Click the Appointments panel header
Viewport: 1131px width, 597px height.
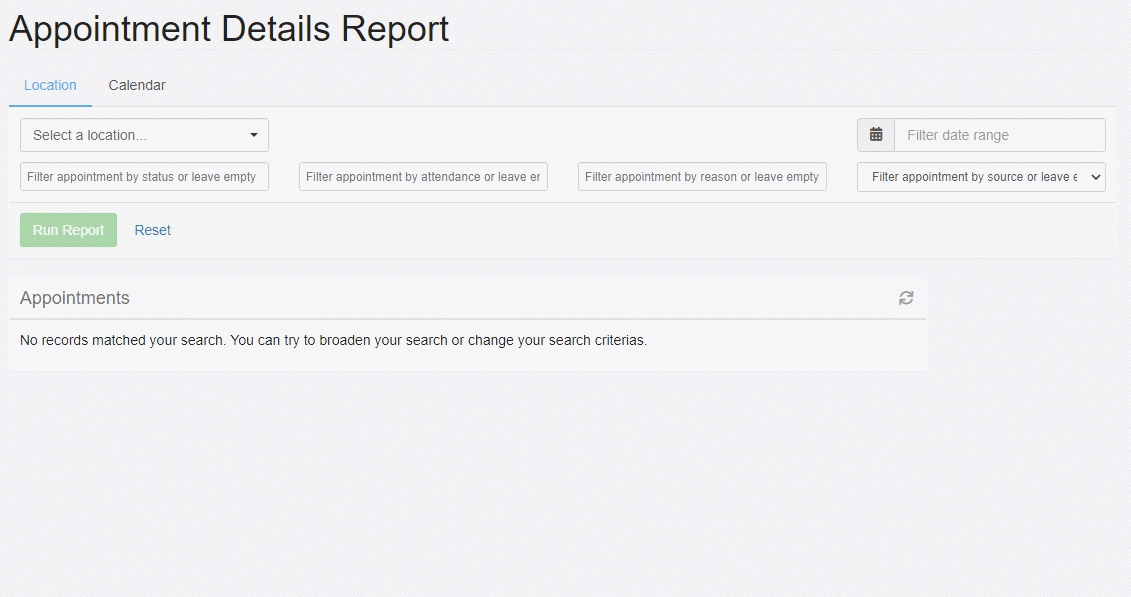(75, 297)
